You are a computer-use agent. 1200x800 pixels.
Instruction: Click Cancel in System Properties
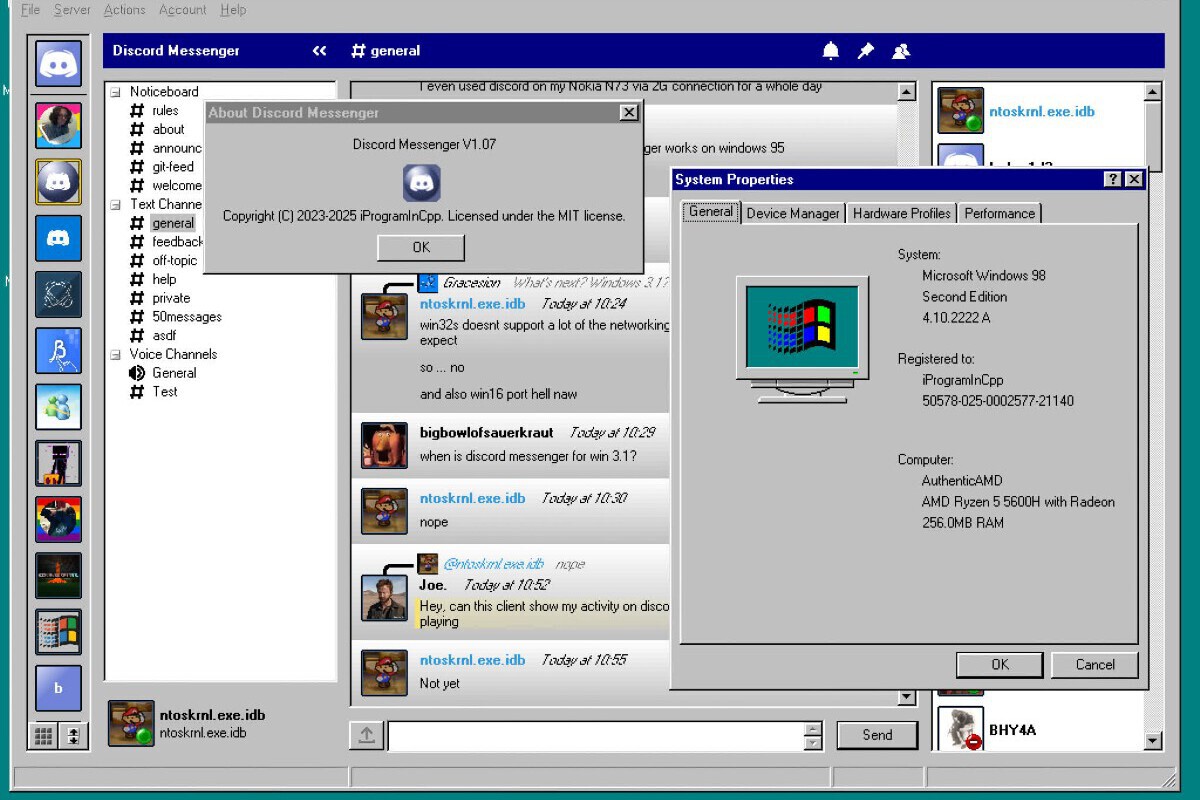tap(1095, 665)
